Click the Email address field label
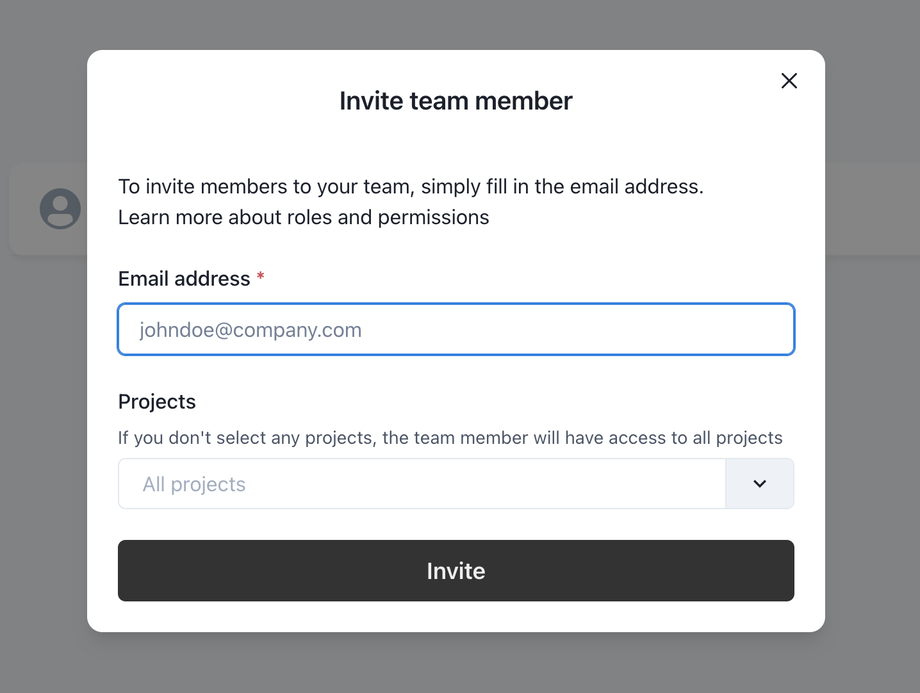This screenshot has width=920, height=693. click(x=184, y=279)
